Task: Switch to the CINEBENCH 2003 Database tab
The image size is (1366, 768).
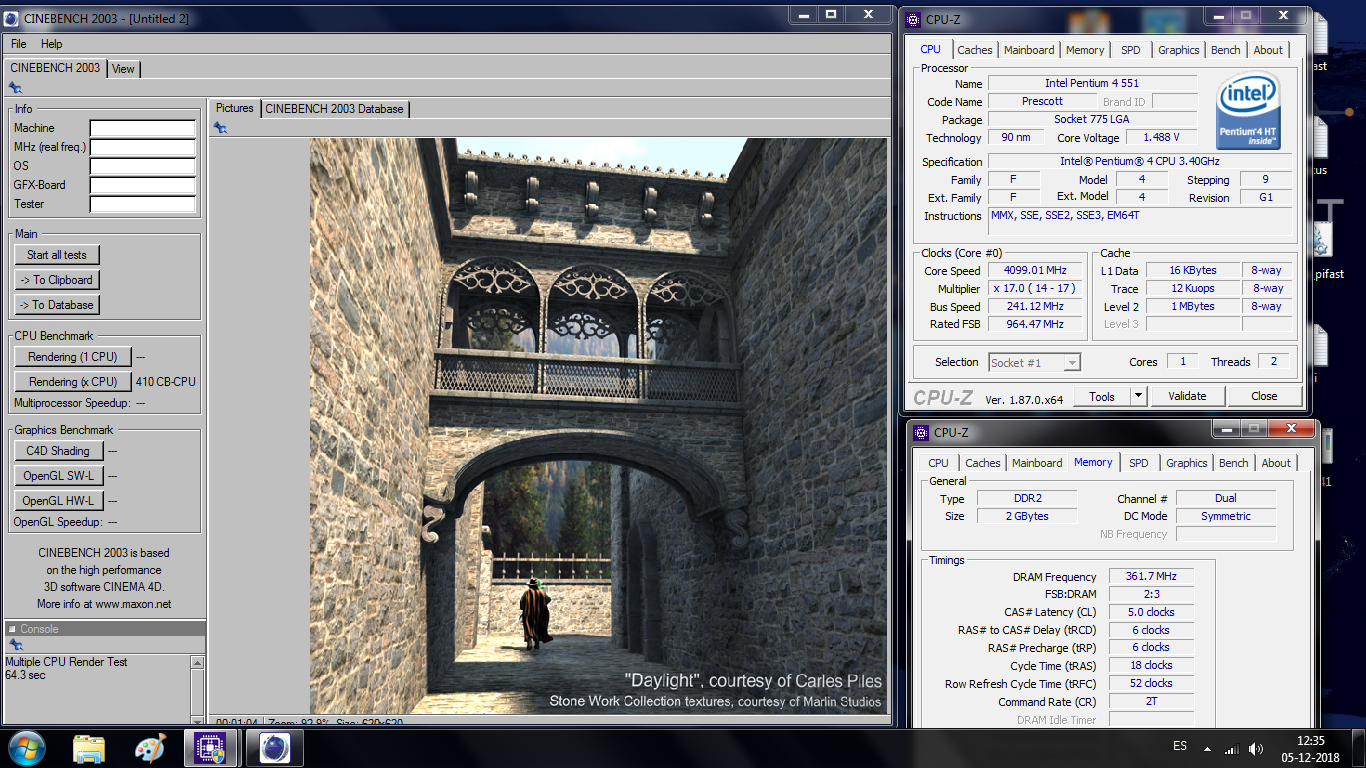Action: pos(335,109)
